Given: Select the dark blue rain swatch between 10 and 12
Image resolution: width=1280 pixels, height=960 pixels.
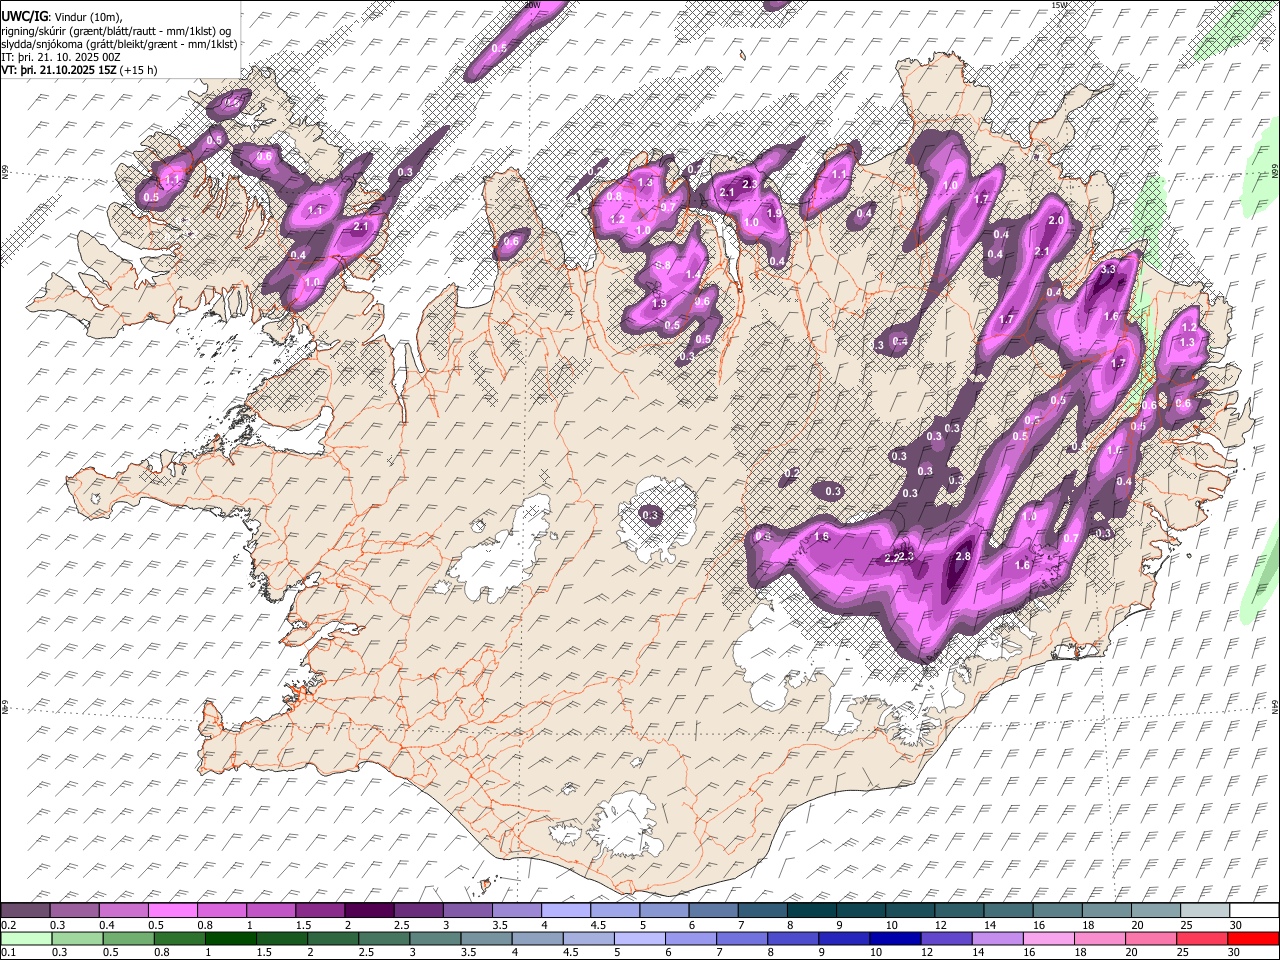Looking at the screenshot, I should point(895,938).
